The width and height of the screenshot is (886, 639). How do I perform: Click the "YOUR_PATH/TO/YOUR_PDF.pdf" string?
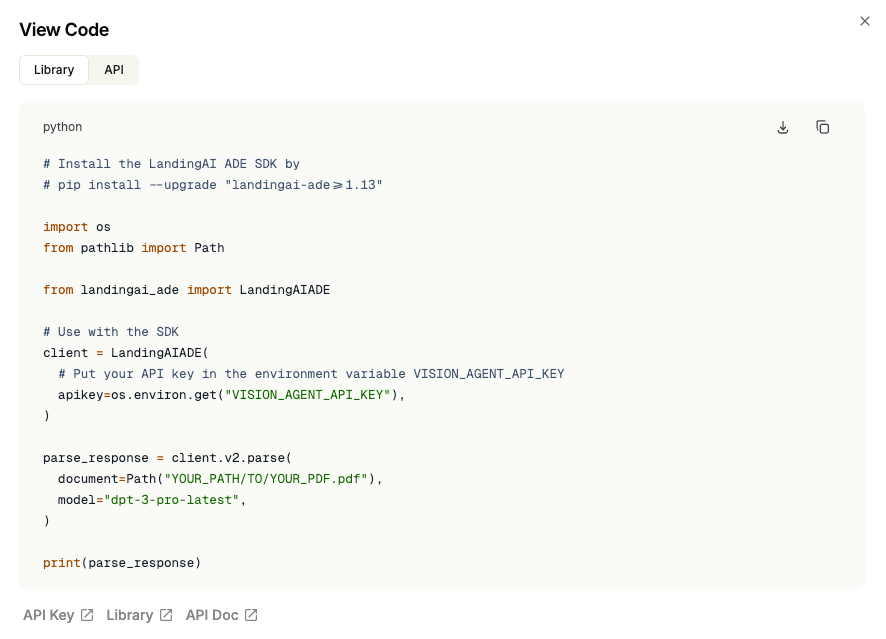click(266, 479)
